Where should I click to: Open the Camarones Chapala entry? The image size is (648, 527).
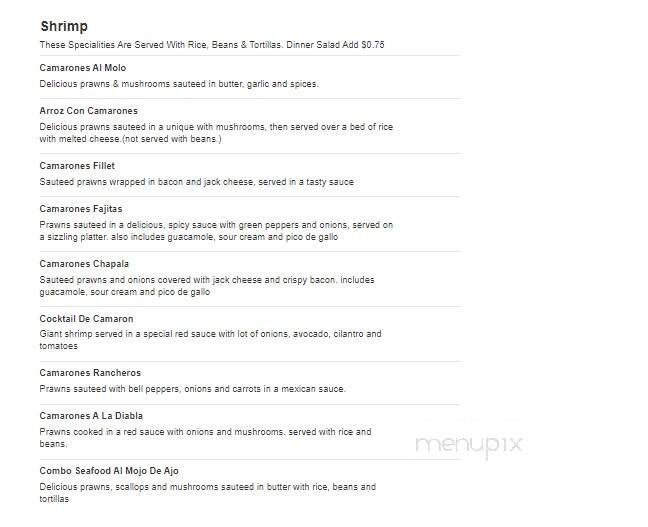point(84,264)
